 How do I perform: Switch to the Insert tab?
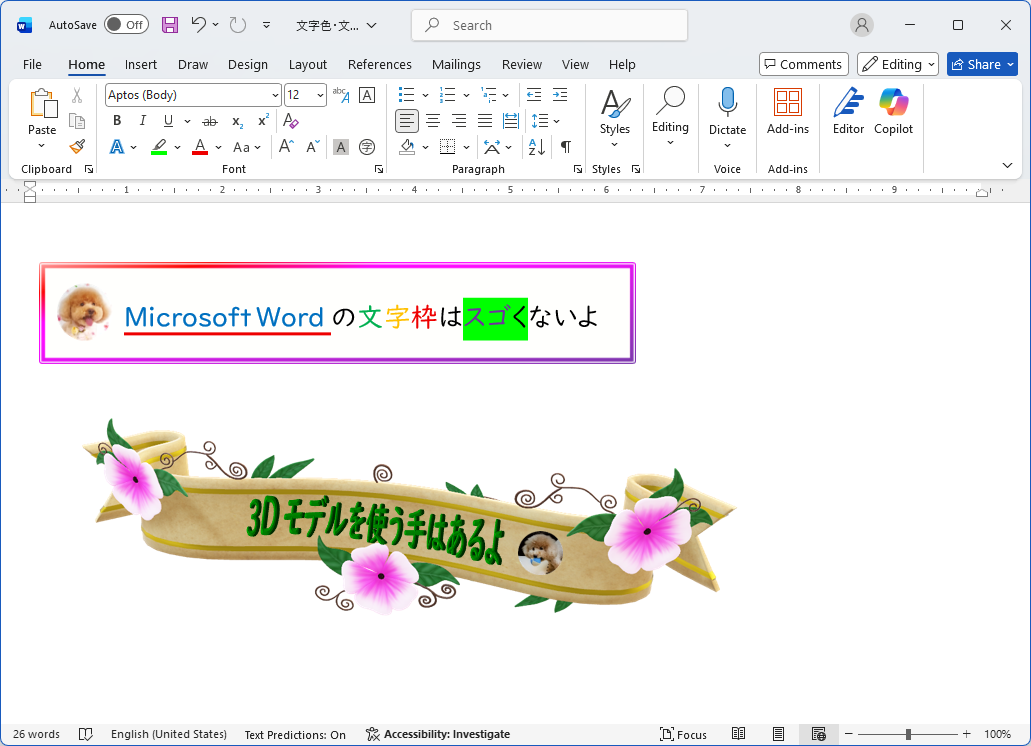pos(141,65)
